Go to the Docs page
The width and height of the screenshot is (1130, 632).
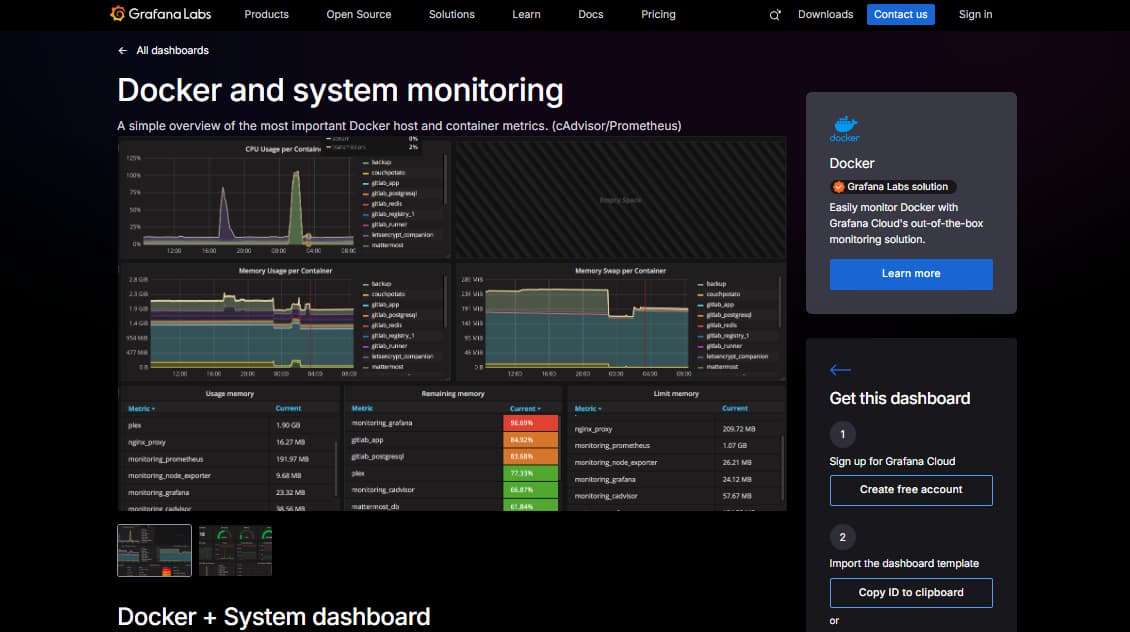click(590, 14)
